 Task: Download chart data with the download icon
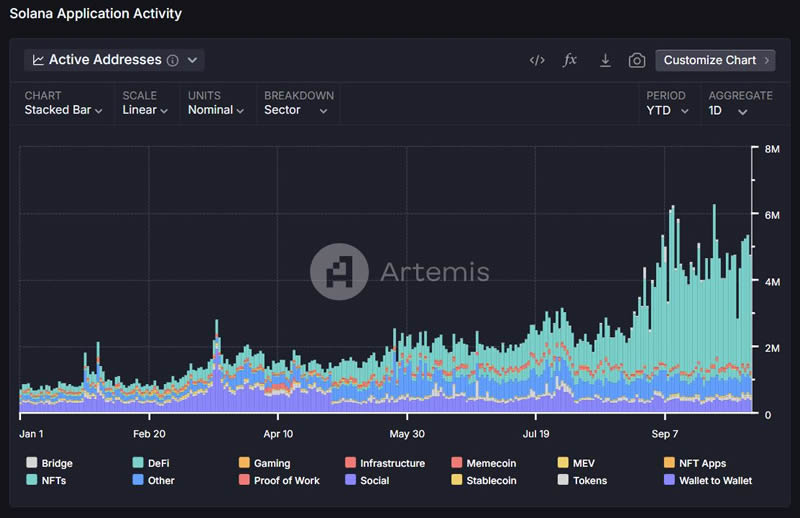point(605,60)
